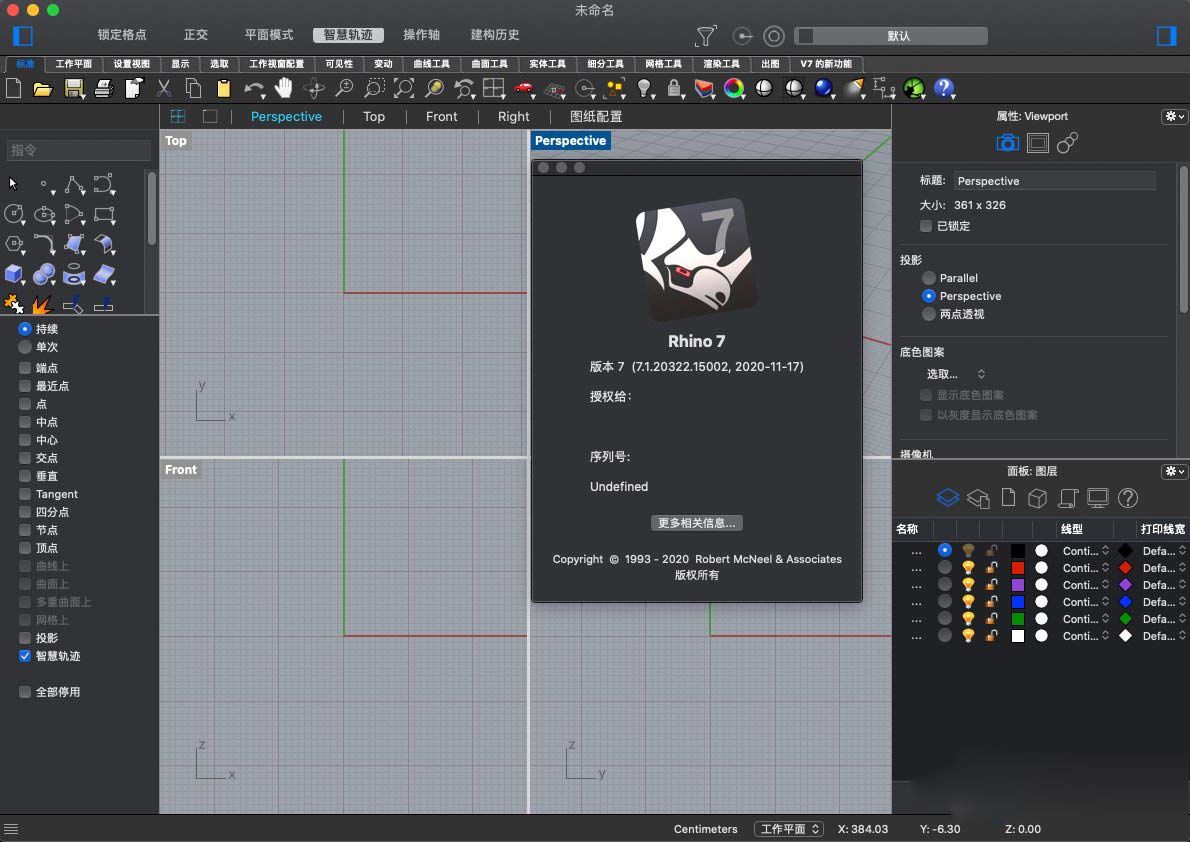
Task: Open the 工作平面 dropdown in status bar
Action: coord(789,829)
